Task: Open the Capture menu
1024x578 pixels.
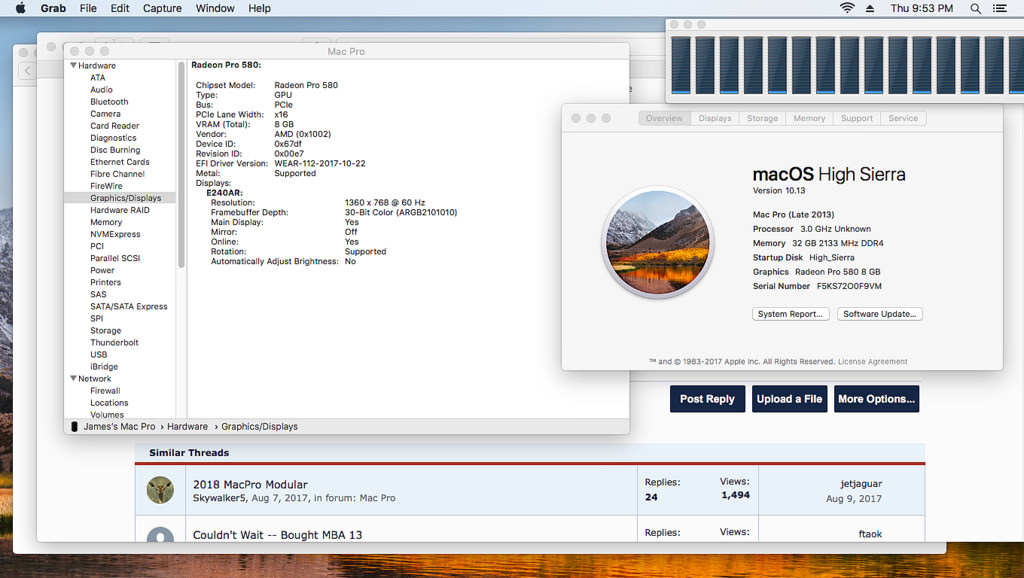Action: point(162,8)
